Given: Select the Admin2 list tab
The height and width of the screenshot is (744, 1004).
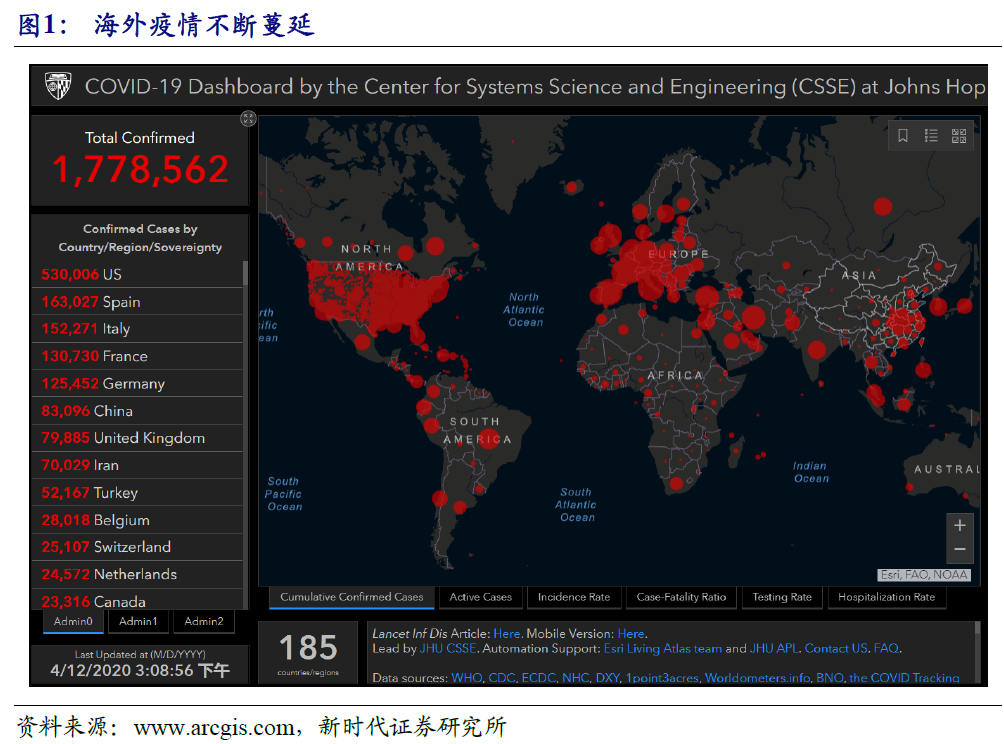Looking at the screenshot, I should (x=204, y=621).
